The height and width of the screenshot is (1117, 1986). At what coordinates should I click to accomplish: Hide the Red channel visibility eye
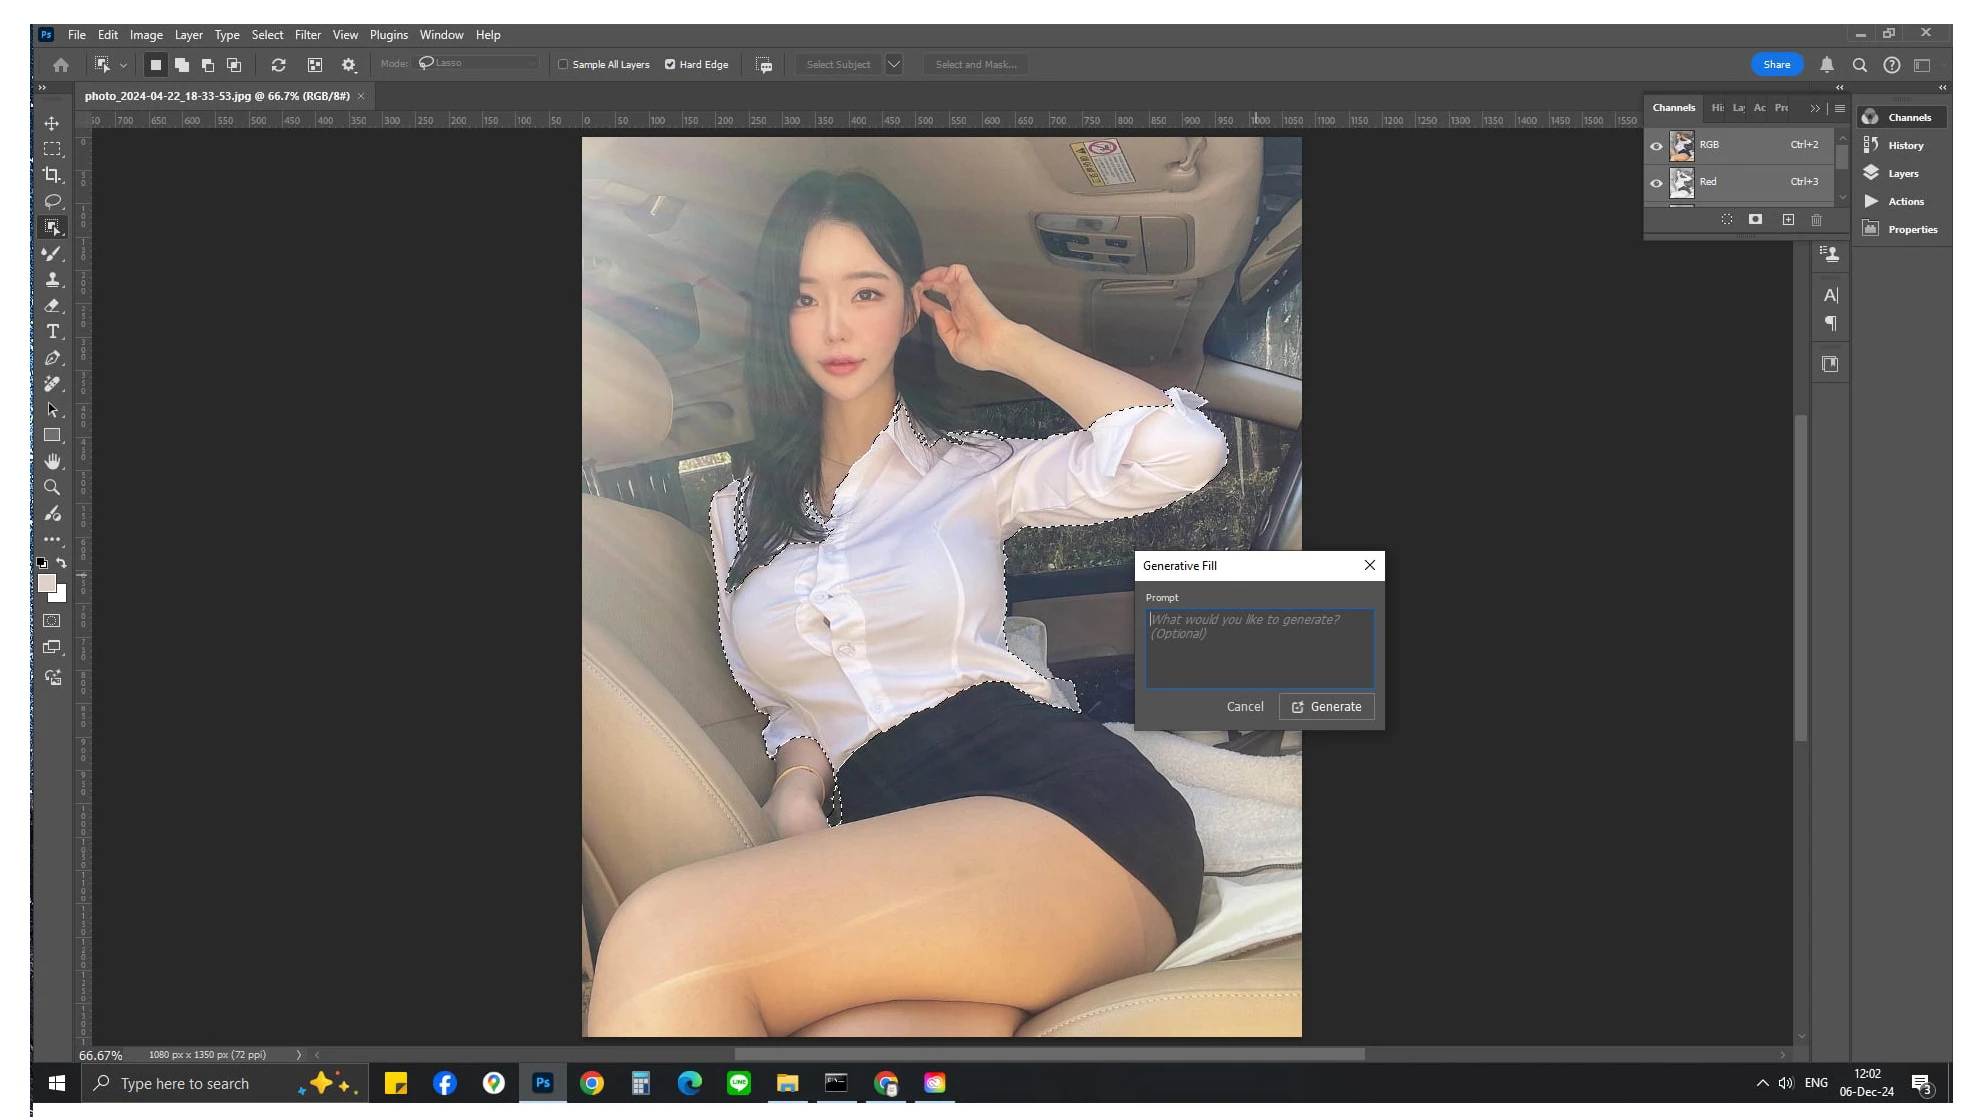(x=1656, y=183)
